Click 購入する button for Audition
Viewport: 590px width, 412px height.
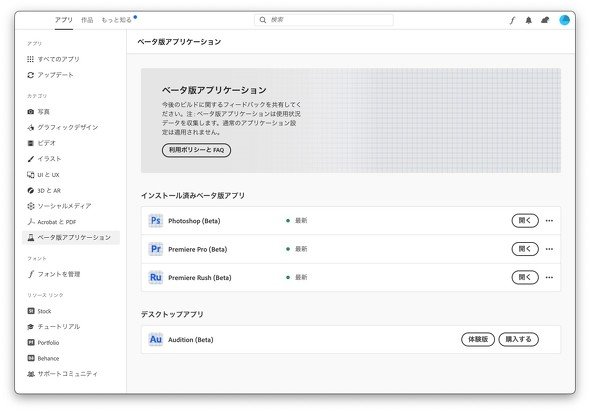(519, 339)
